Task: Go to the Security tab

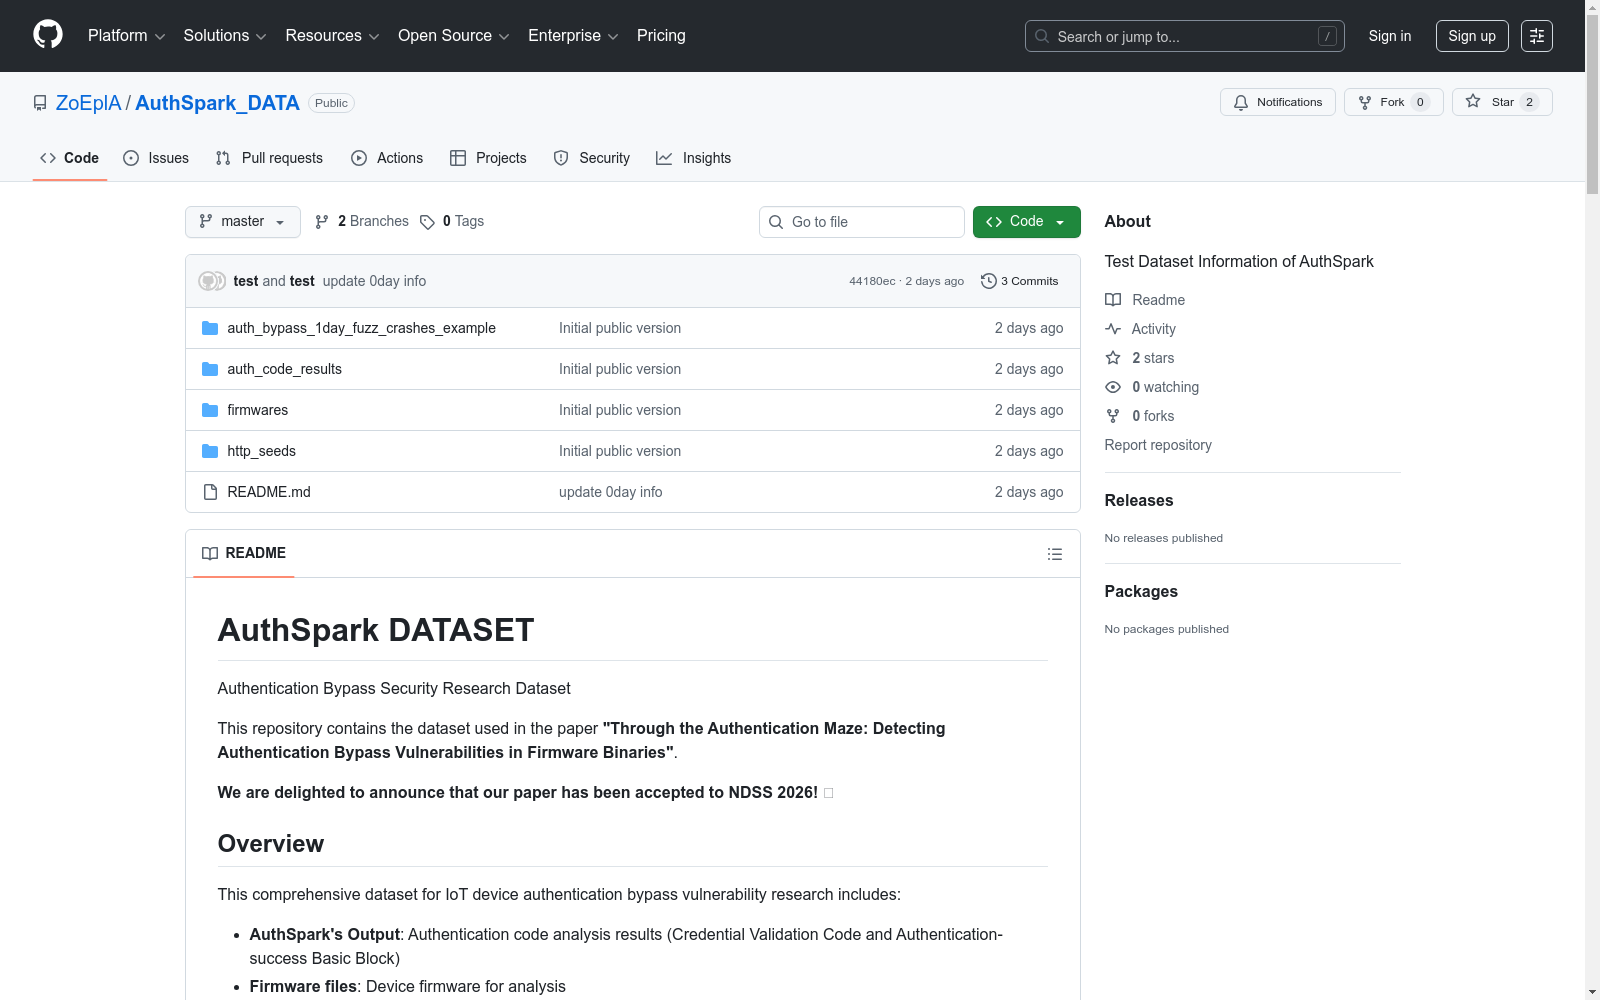Action: coord(592,158)
